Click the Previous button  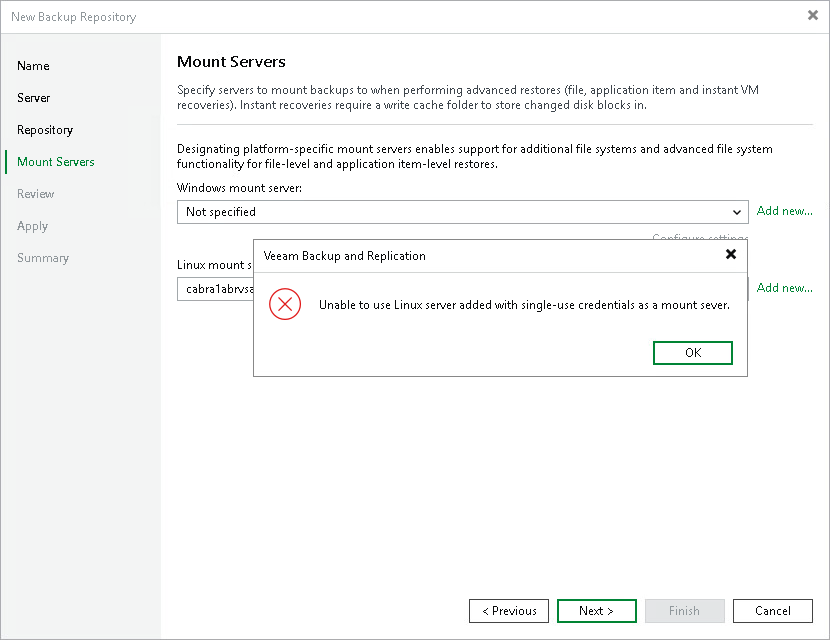pyautogui.click(x=509, y=611)
